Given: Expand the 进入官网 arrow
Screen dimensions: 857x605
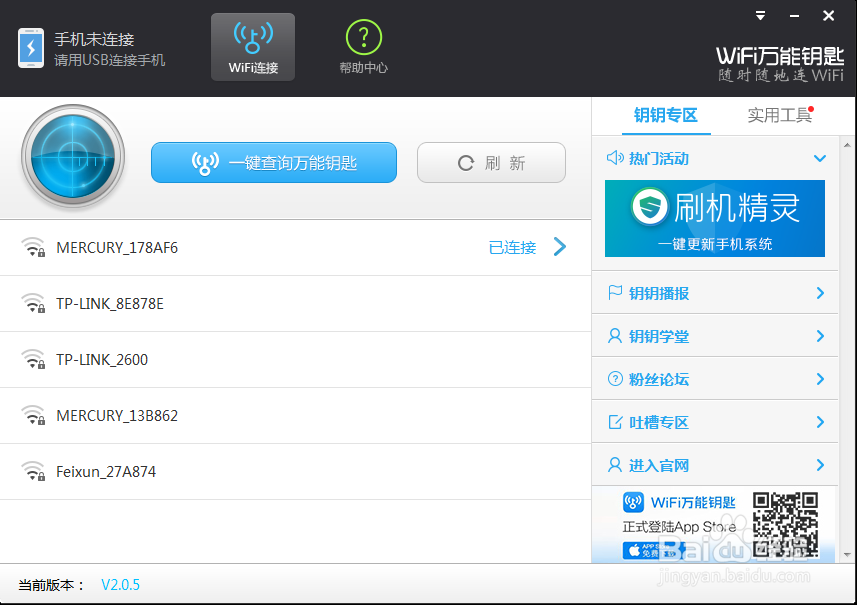Looking at the screenshot, I should point(820,465).
